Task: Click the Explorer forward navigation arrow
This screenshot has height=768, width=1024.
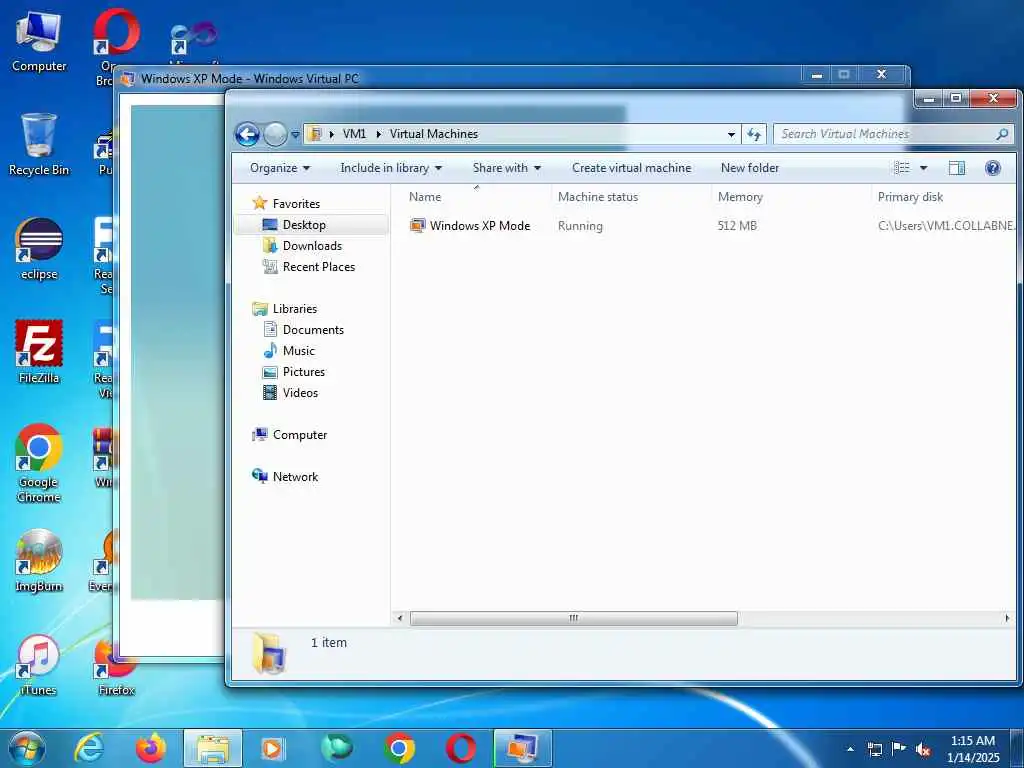Action: 275,135
